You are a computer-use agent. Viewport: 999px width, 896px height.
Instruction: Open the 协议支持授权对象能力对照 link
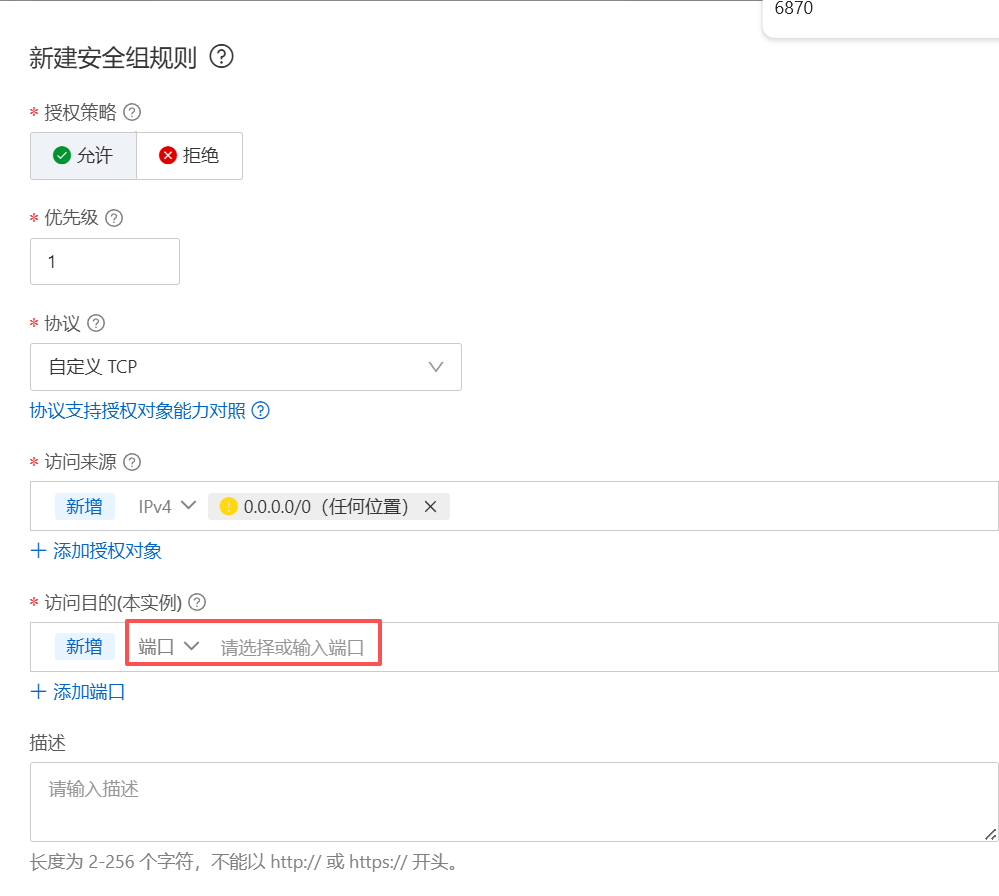(x=138, y=411)
